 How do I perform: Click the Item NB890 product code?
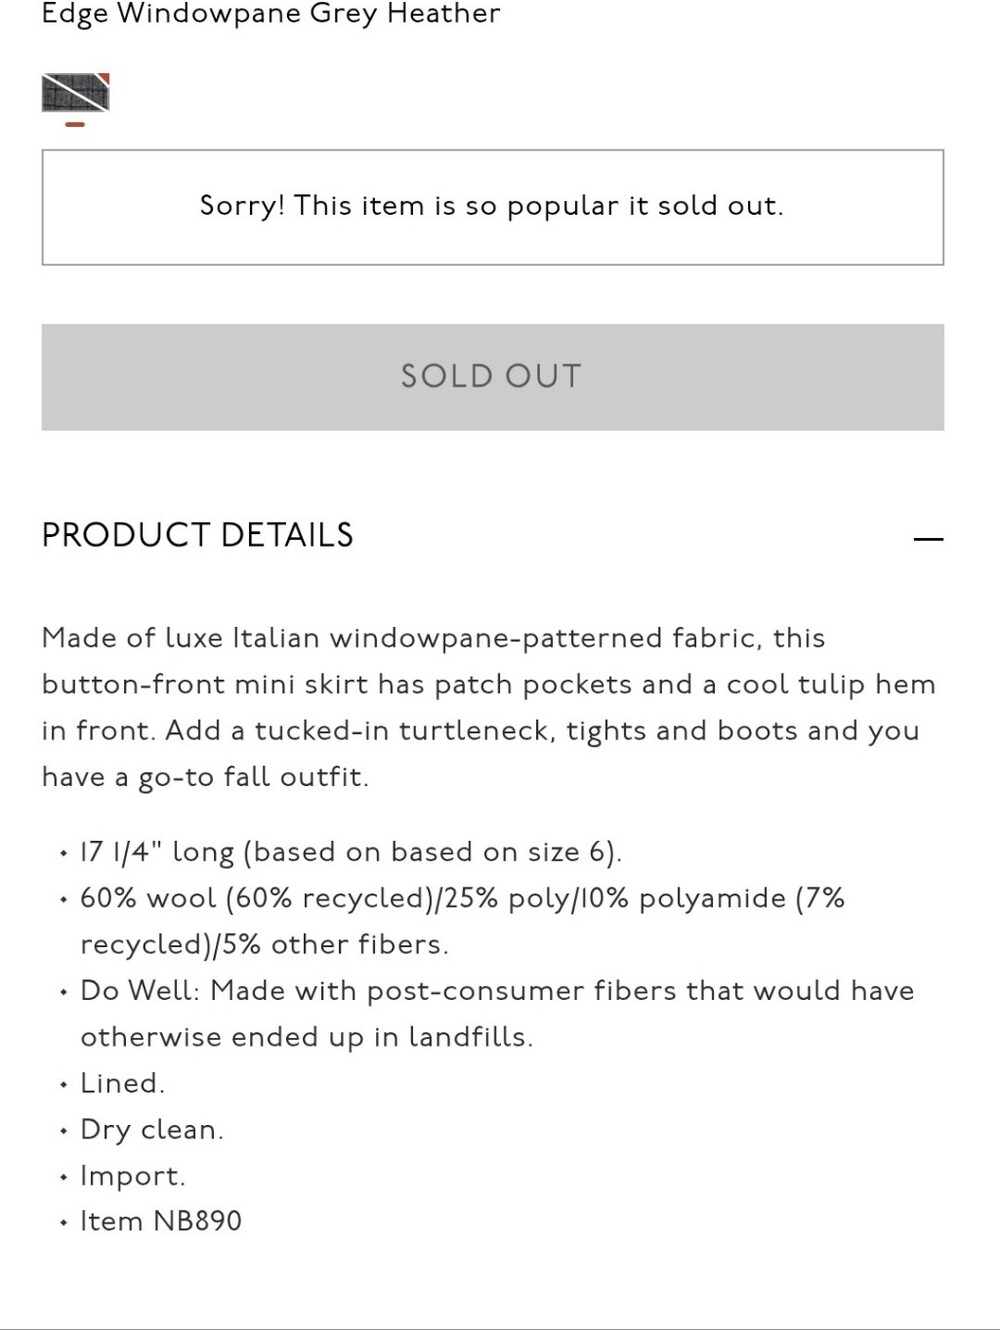point(161,1221)
